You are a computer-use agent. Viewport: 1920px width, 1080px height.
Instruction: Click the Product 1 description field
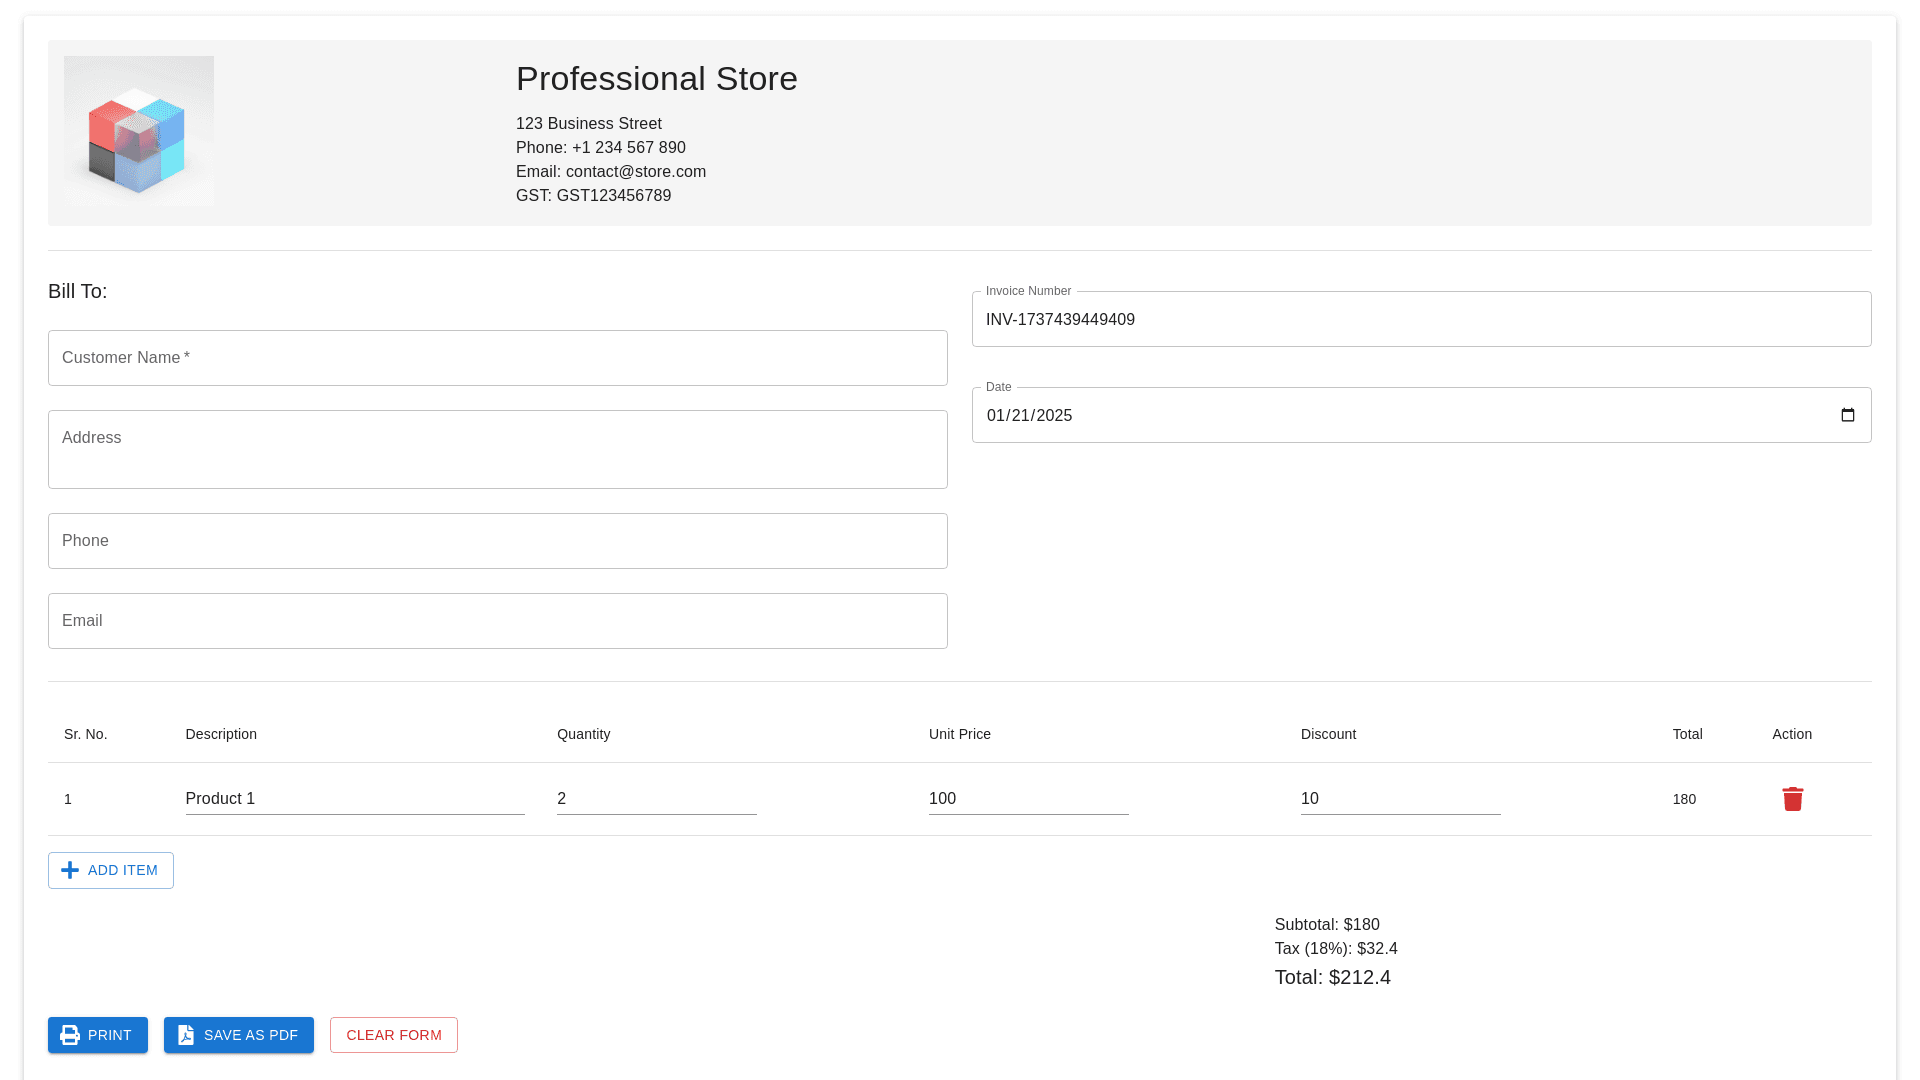pos(354,799)
